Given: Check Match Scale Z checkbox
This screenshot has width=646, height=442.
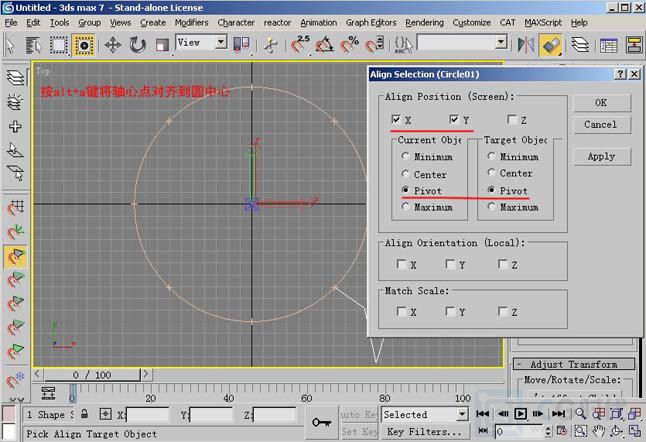Looking at the screenshot, I should [503, 311].
